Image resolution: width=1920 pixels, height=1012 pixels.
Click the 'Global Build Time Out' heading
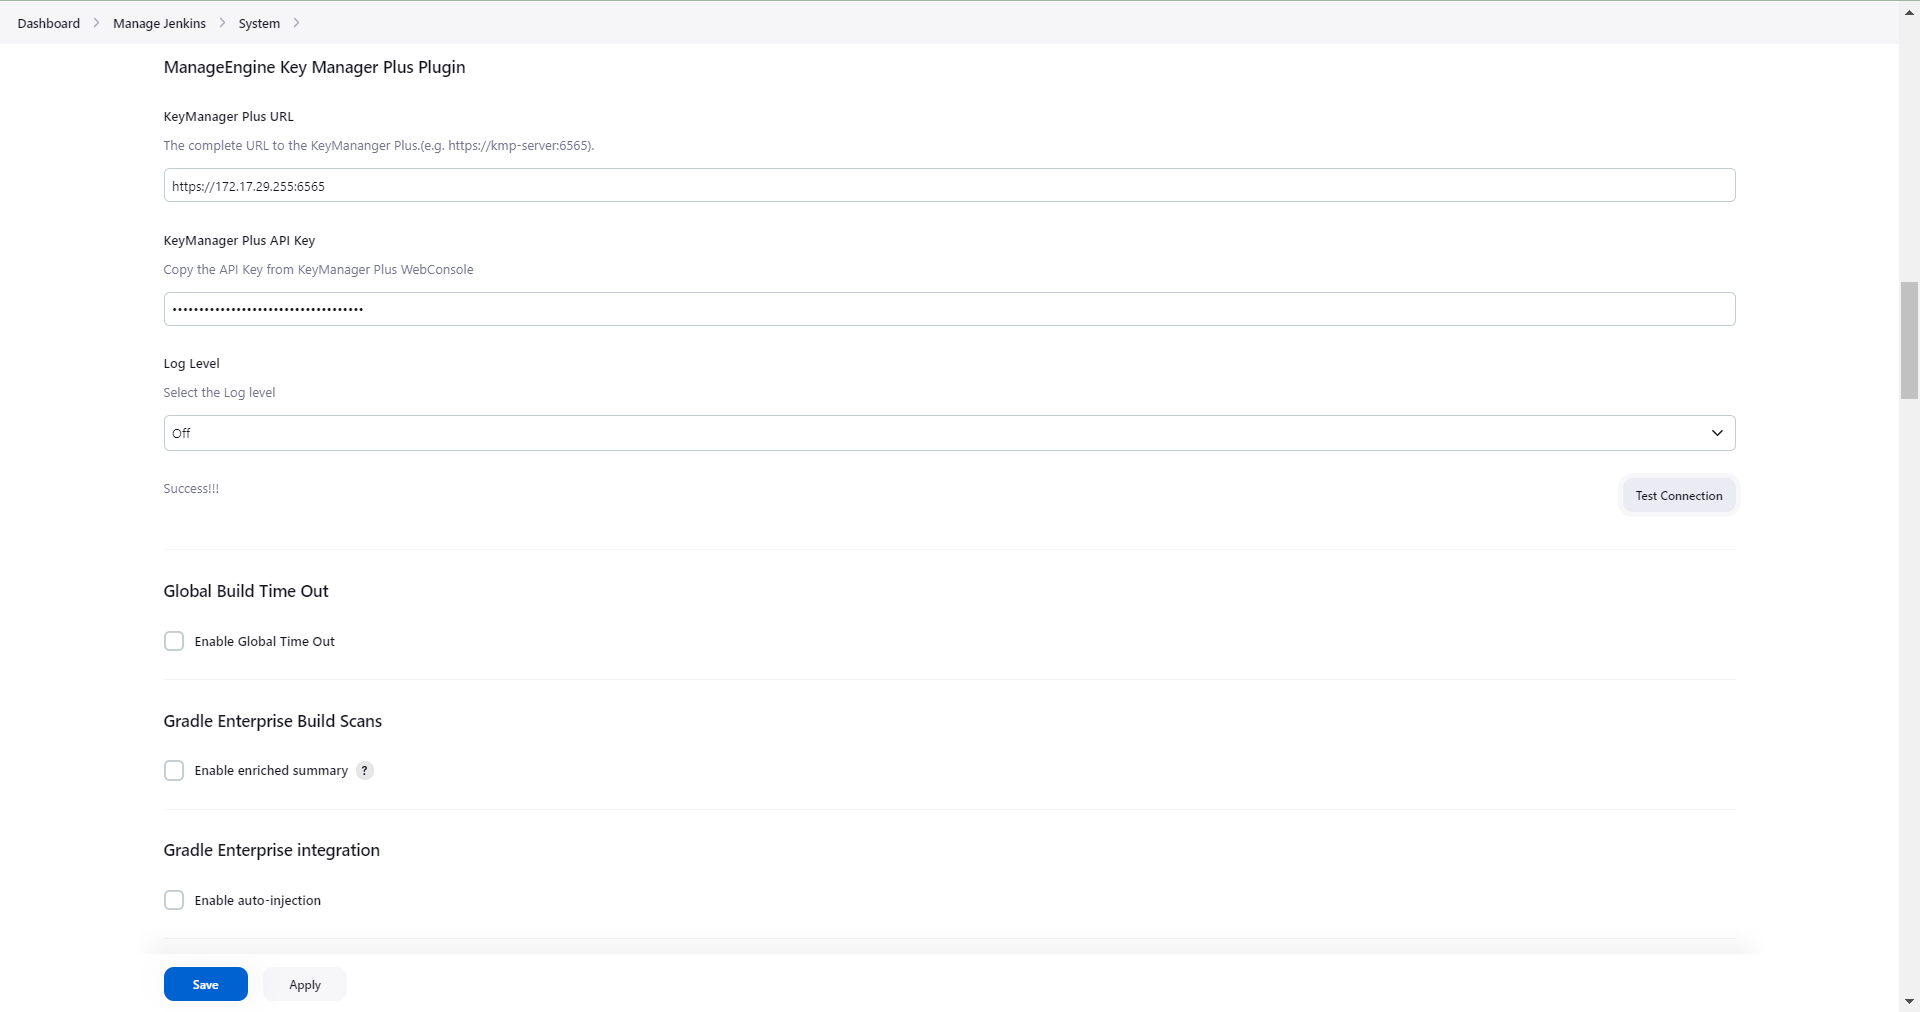246,591
